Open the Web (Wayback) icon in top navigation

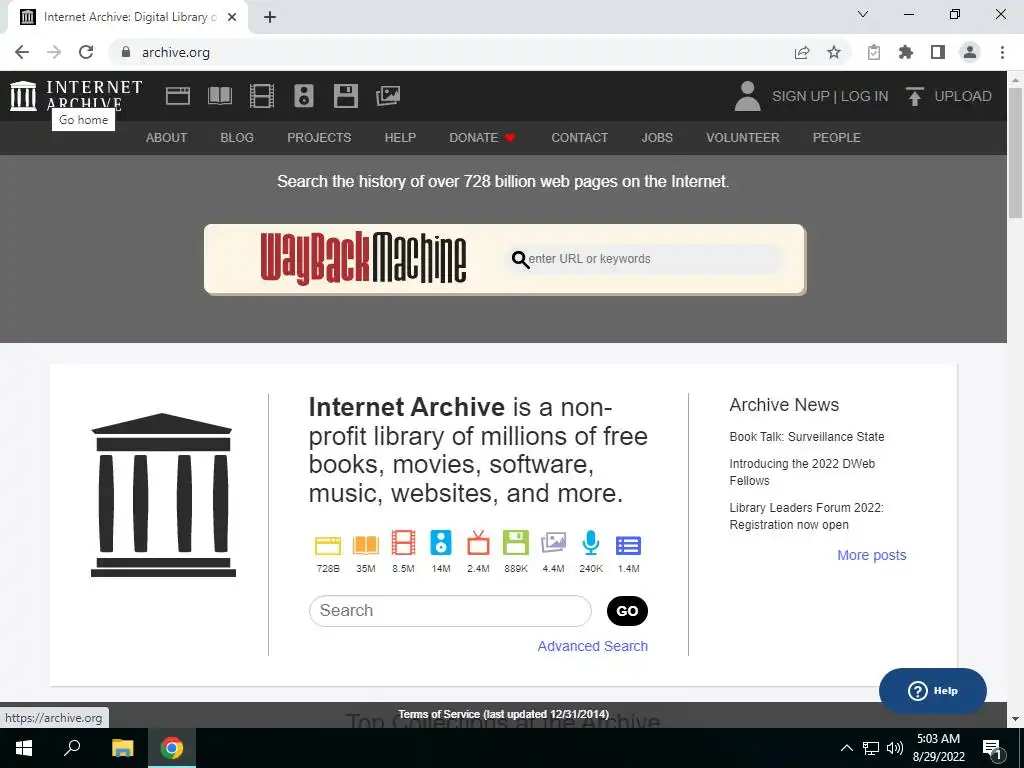tap(178, 96)
